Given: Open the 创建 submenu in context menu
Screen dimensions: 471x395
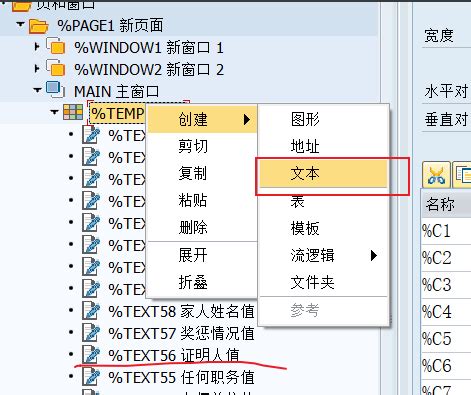Looking at the screenshot, I should tap(202, 119).
